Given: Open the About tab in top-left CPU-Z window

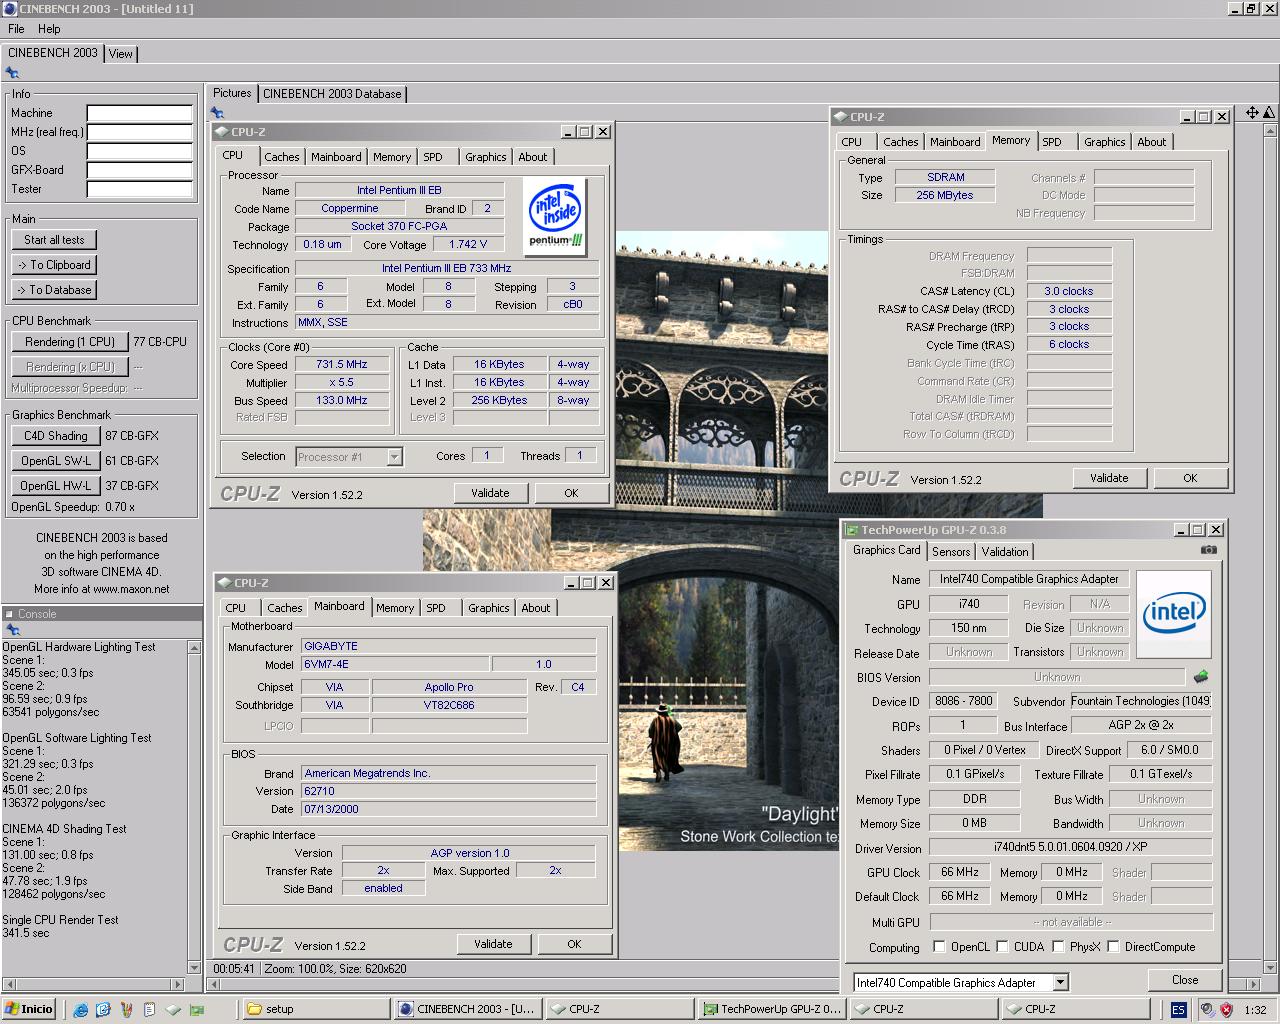Looking at the screenshot, I should [x=533, y=157].
